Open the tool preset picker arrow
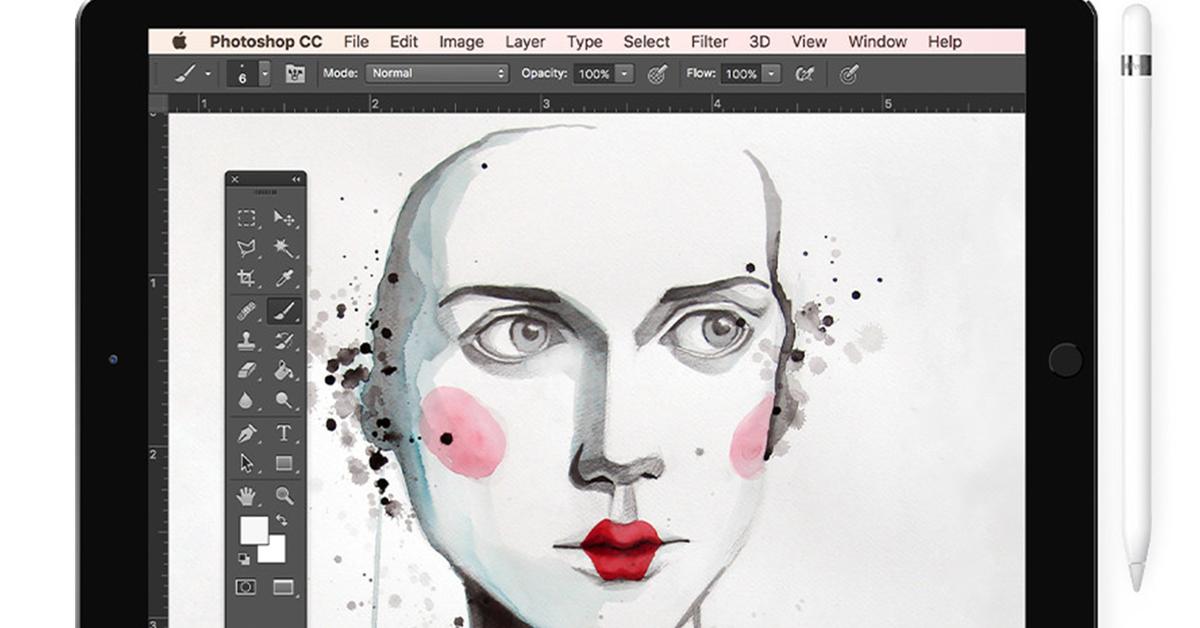The image size is (1200, 628). tap(208, 74)
